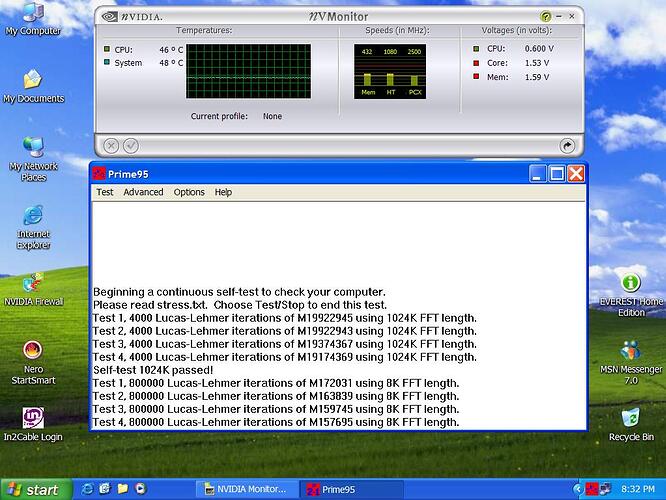Click HT speed bar in graph
666x500 pixels.
[390, 79]
